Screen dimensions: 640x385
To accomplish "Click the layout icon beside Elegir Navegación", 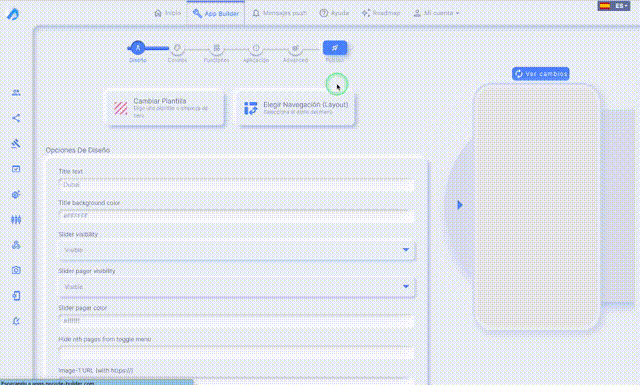I will click(251, 108).
